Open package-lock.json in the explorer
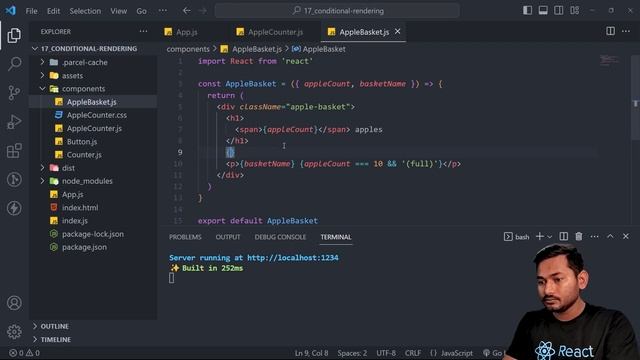The height and width of the screenshot is (360, 640). tap(93, 234)
